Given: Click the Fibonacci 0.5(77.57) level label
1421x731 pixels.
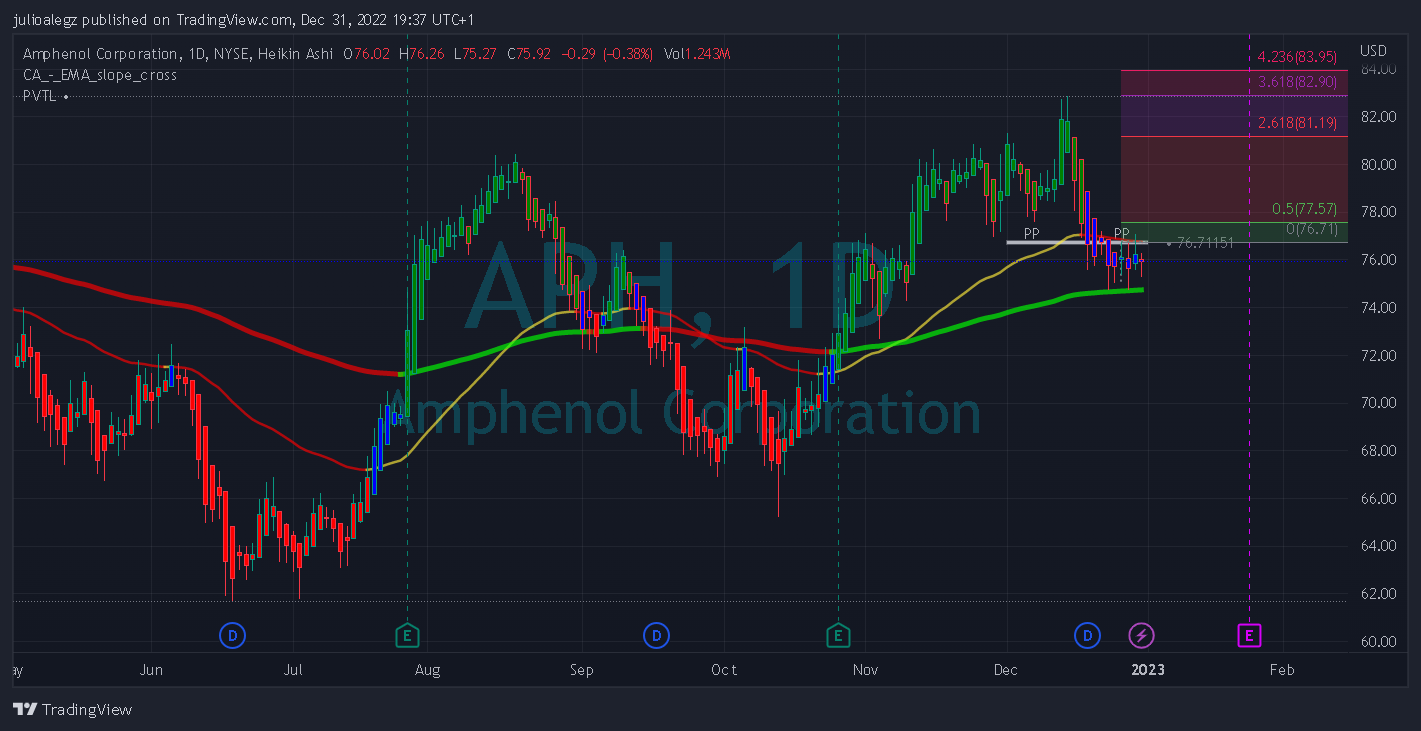Looking at the screenshot, I should point(1304,209).
